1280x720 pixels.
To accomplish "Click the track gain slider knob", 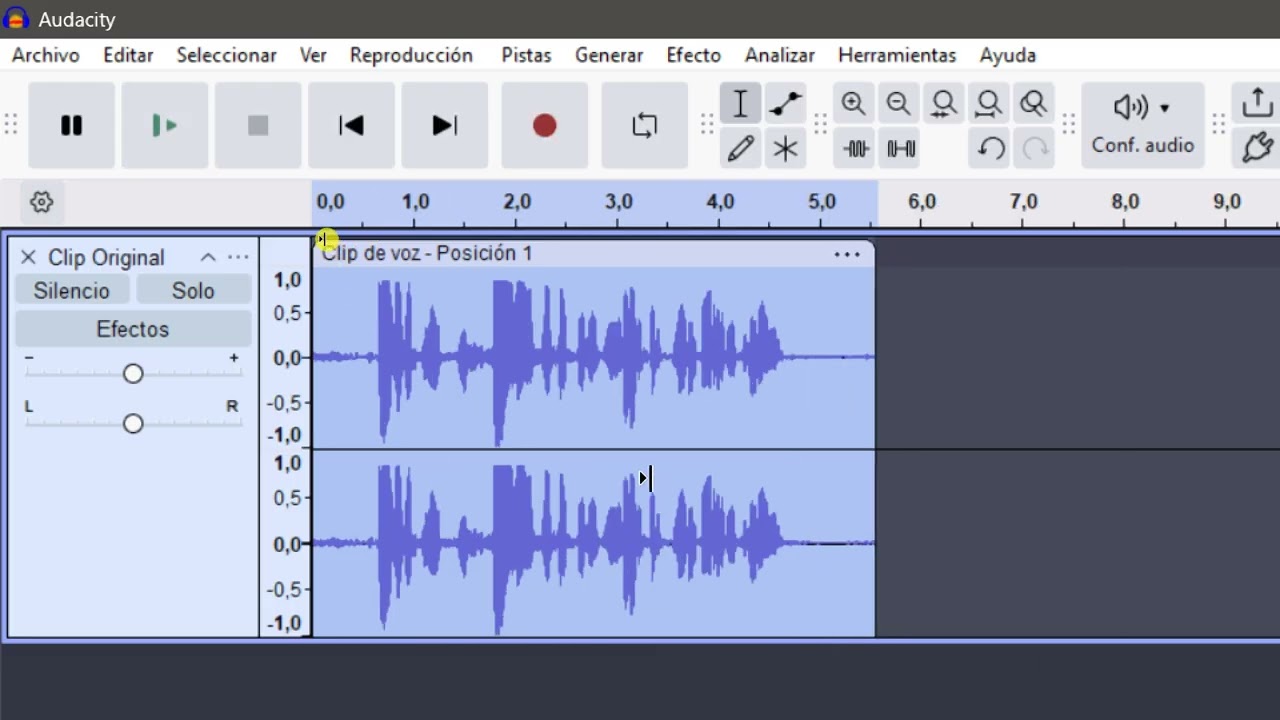I will (x=133, y=373).
